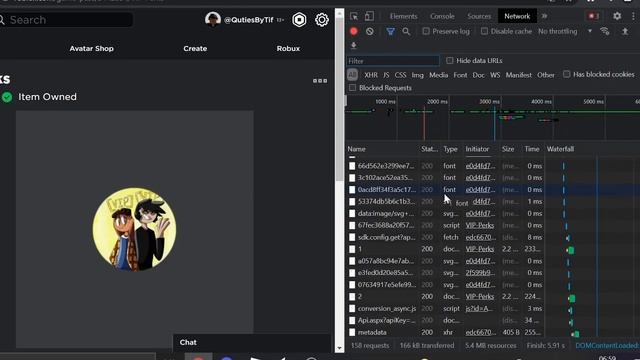
Task: Tick the checkbox of the metadata request row
Action: 352,332
